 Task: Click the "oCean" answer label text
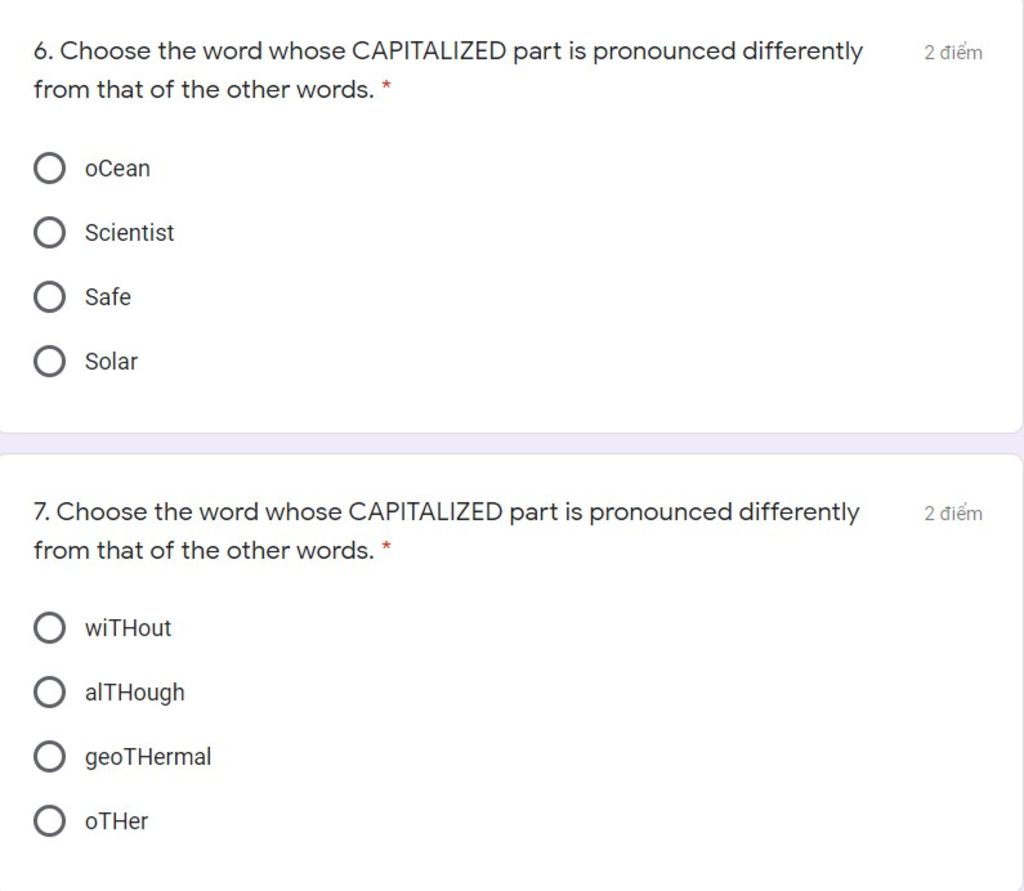[x=118, y=169]
